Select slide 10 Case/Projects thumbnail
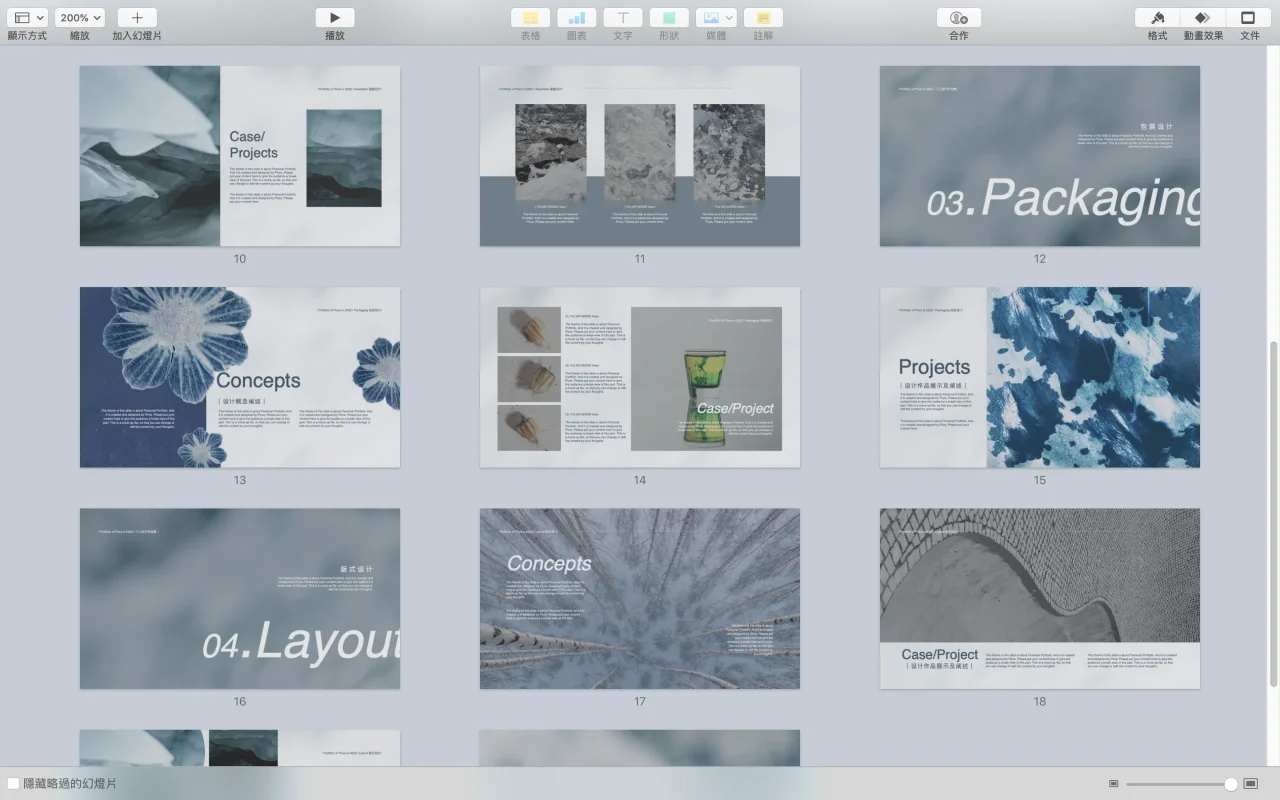 240,156
